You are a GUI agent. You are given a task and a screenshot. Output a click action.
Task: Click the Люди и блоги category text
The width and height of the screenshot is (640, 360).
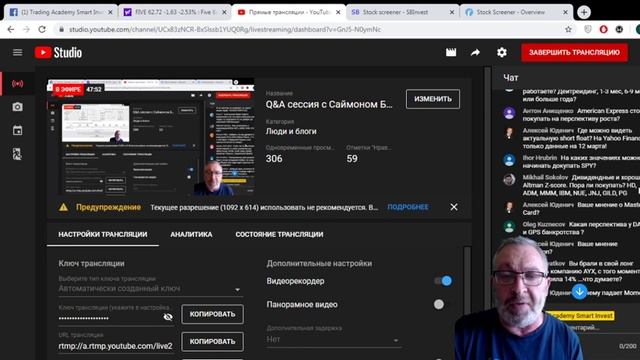[x=291, y=131]
